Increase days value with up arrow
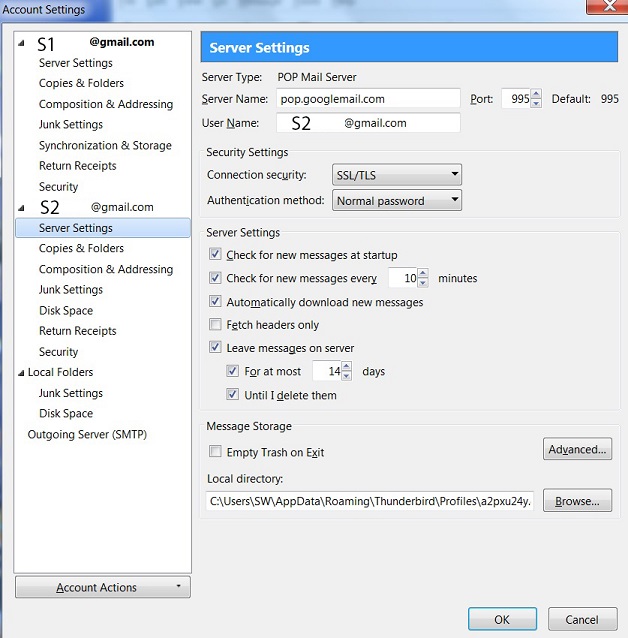This screenshot has width=628, height=638. 347,366
